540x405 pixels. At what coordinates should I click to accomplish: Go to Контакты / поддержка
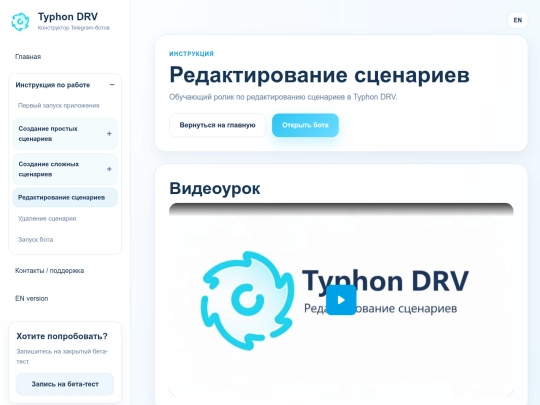pyautogui.click(x=49, y=271)
